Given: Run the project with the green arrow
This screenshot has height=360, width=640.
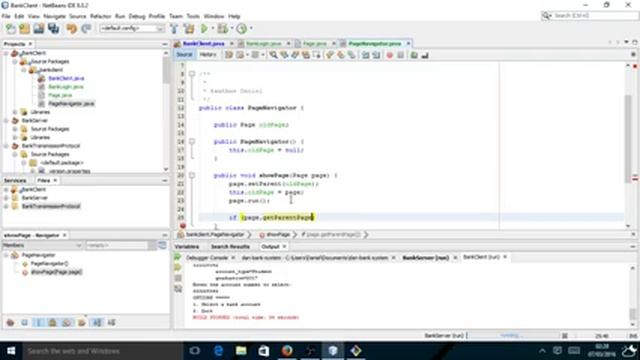Looking at the screenshot, I should pos(204,29).
